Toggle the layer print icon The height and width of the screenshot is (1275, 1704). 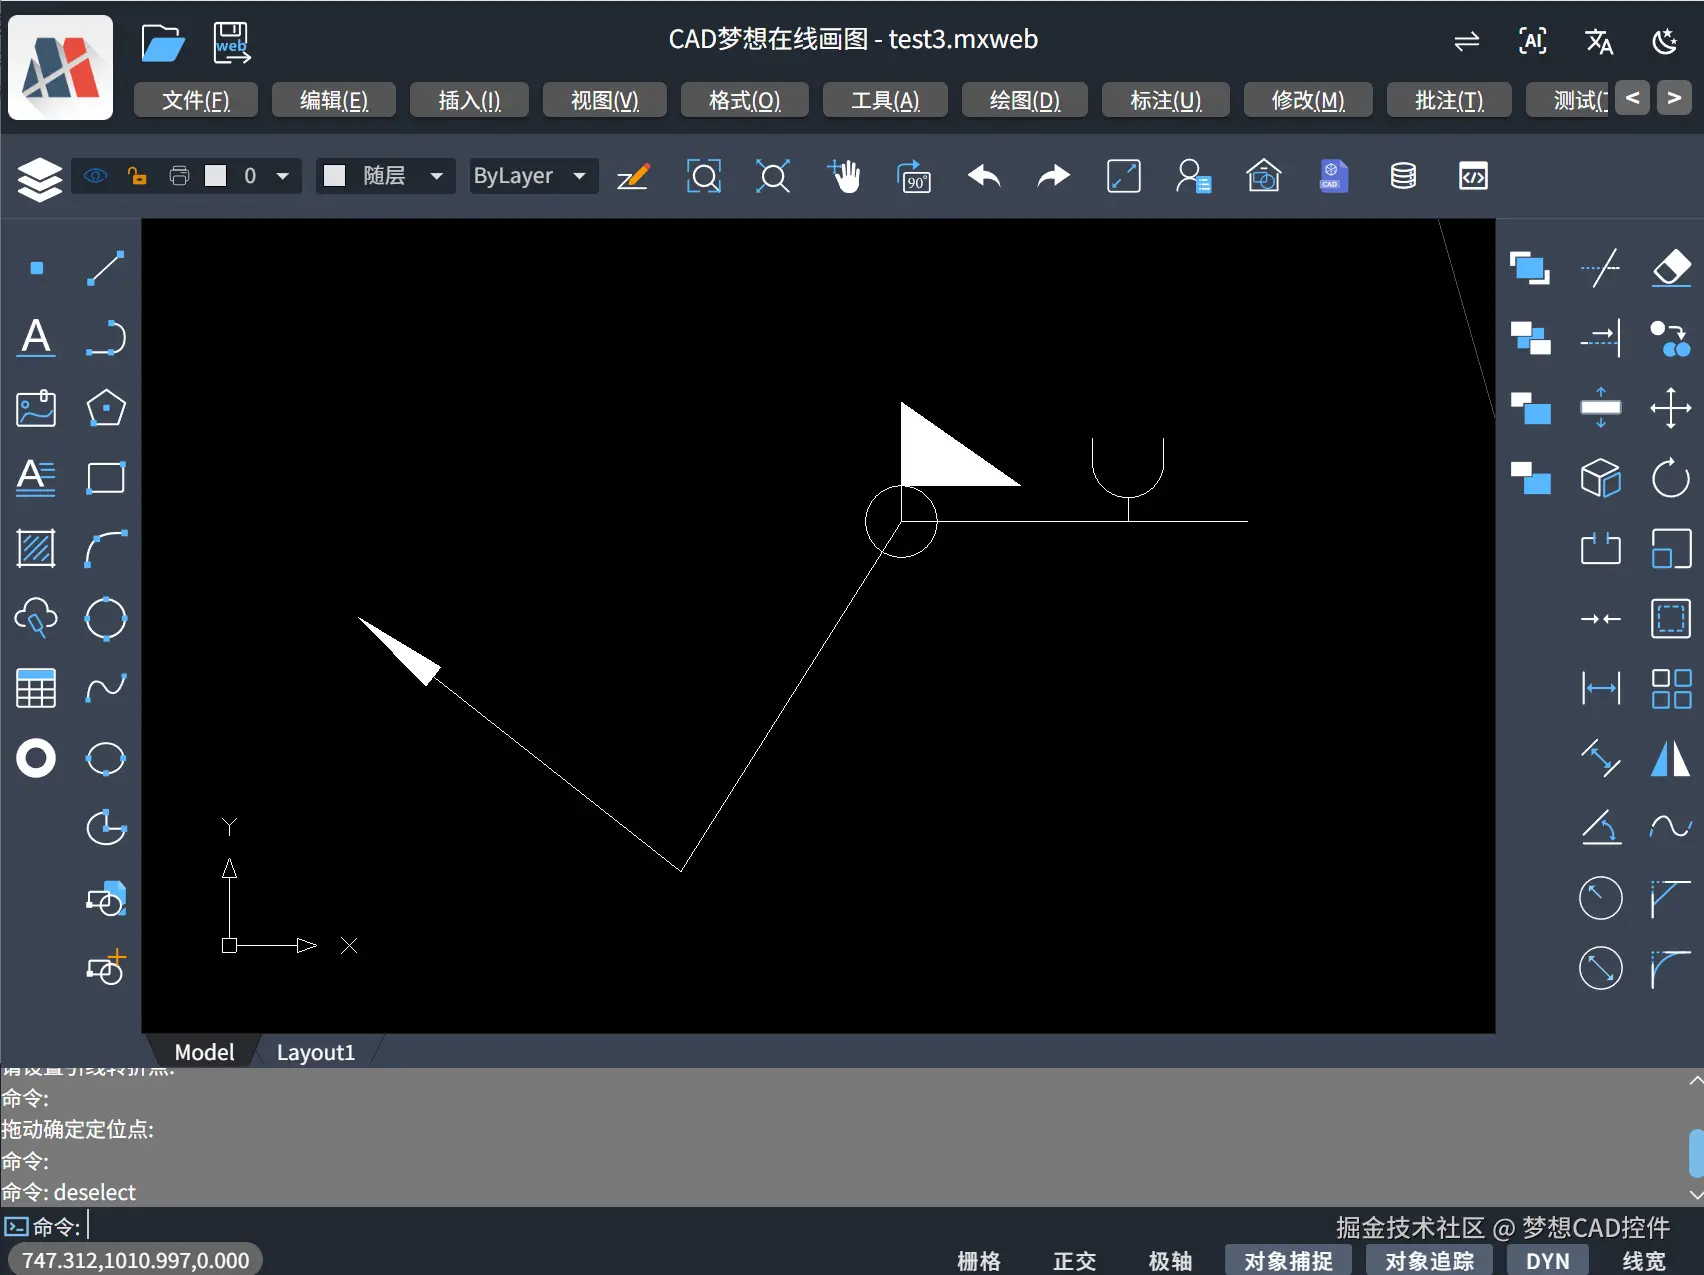179,176
